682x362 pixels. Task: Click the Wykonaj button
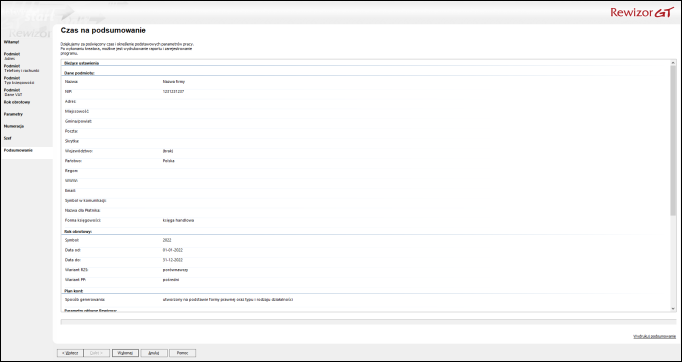(125, 353)
